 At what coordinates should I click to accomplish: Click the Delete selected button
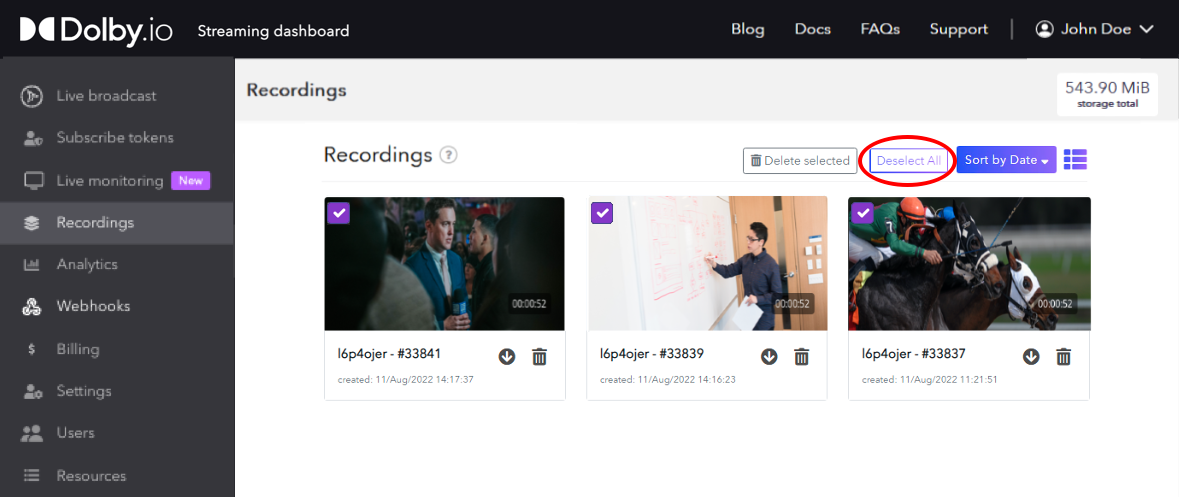[800, 160]
